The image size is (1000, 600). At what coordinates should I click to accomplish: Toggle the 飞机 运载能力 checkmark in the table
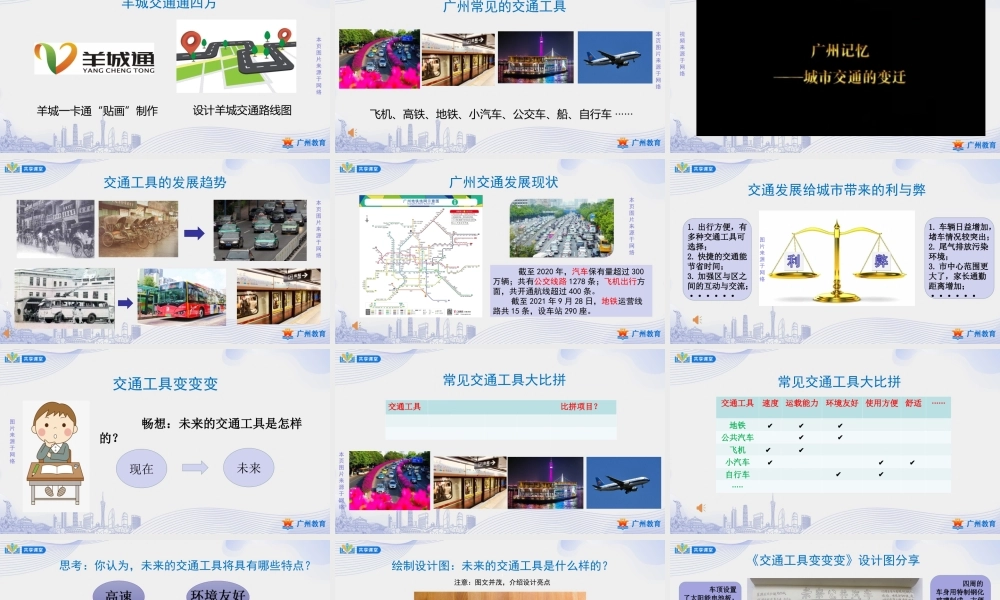801,450
